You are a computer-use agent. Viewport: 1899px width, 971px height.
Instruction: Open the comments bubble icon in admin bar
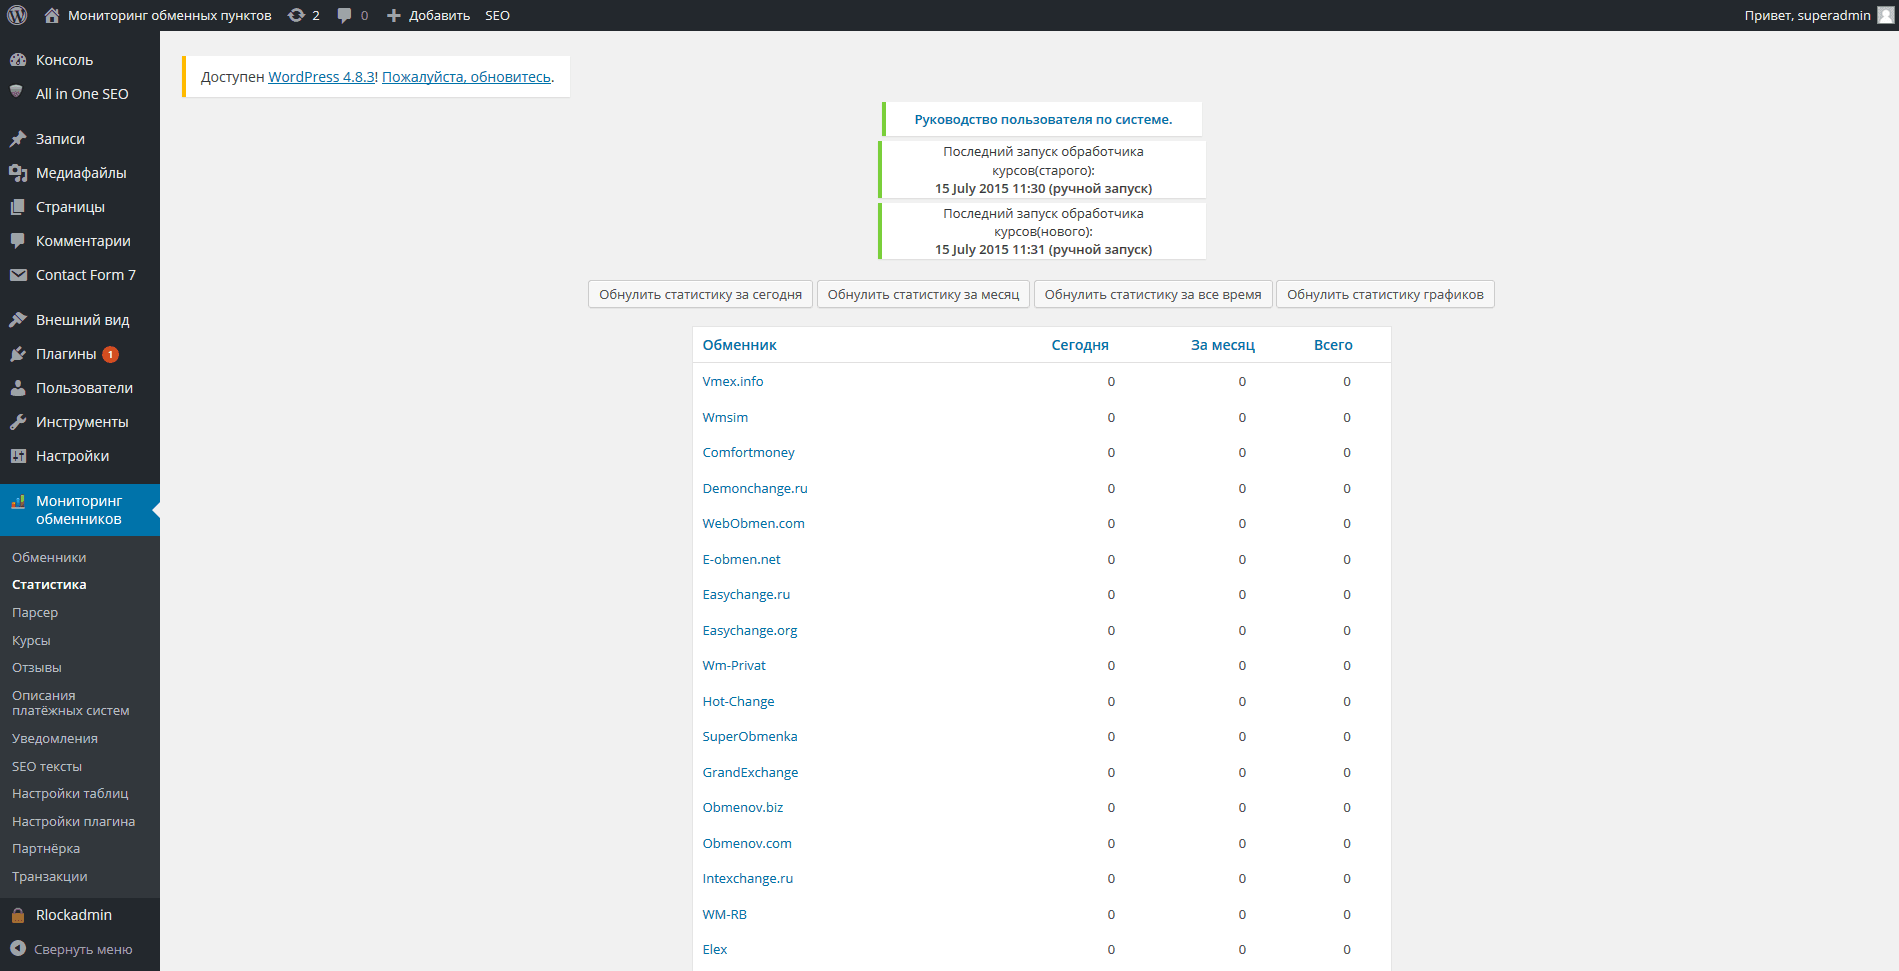pyautogui.click(x=345, y=15)
